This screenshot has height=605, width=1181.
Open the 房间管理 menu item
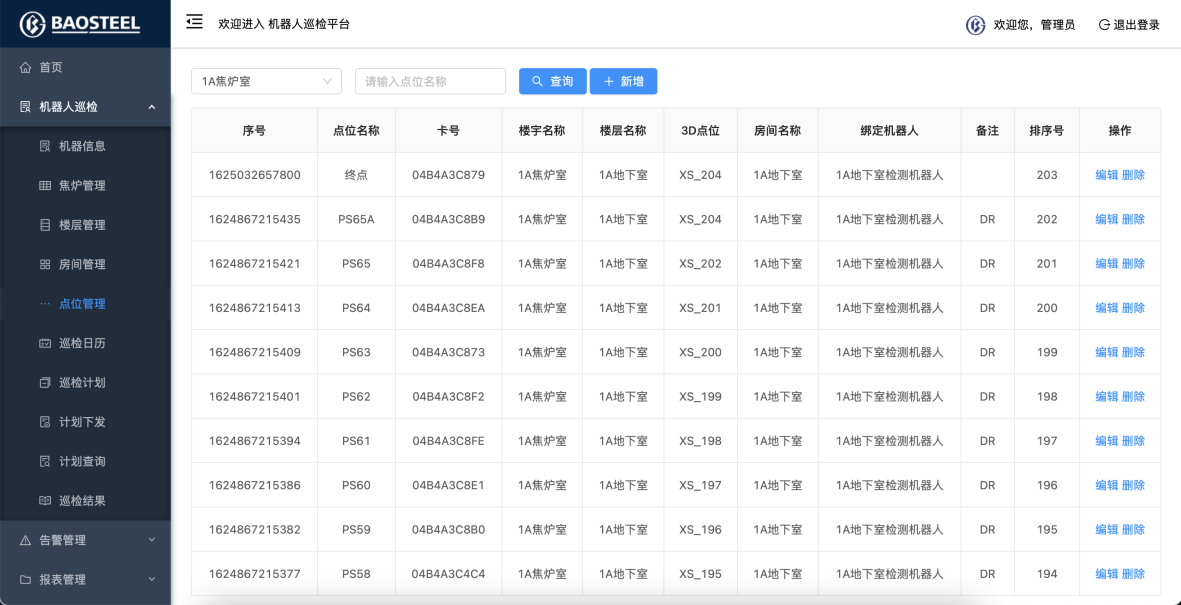(x=82, y=265)
